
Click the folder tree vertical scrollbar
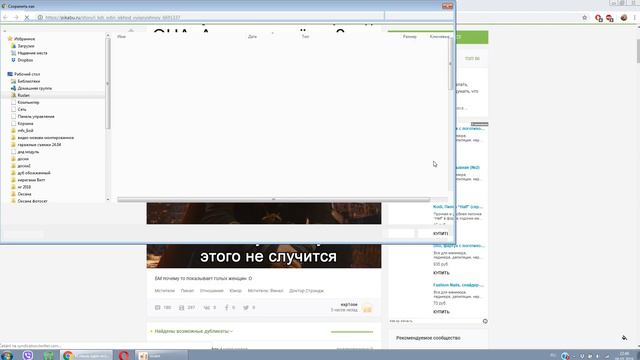tap(108, 84)
